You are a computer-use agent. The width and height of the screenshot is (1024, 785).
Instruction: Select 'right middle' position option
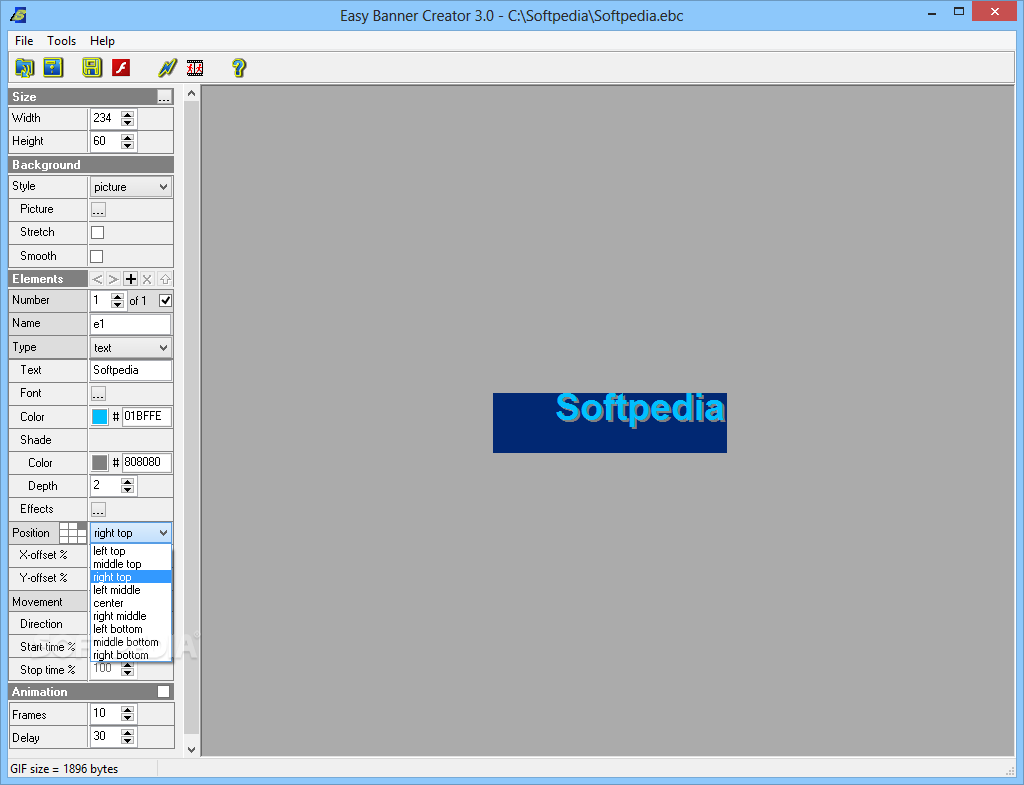tap(131, 617)
